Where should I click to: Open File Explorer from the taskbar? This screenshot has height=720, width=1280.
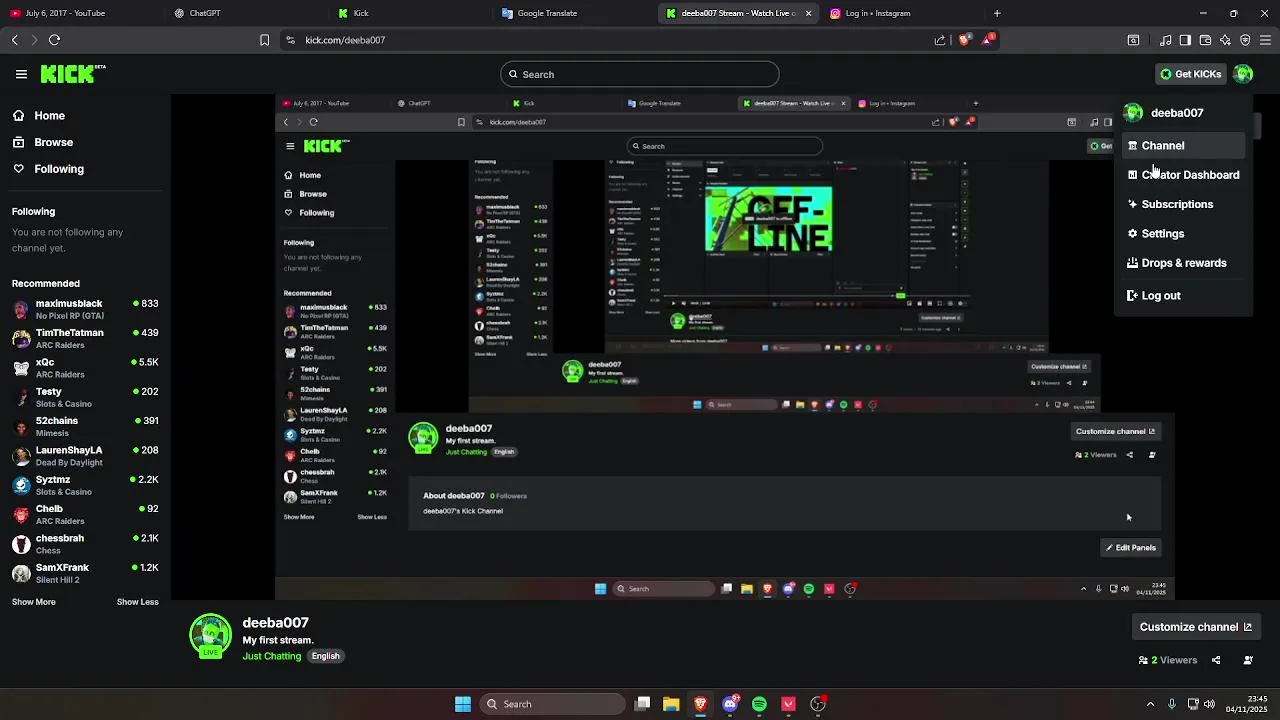tap(671, 704)
